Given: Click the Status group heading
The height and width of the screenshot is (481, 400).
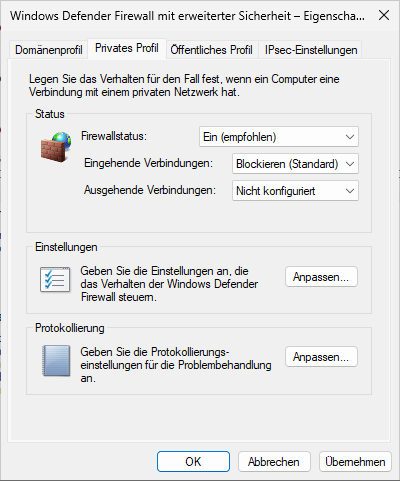Looking at the screenshot, I should coord(50,114).
